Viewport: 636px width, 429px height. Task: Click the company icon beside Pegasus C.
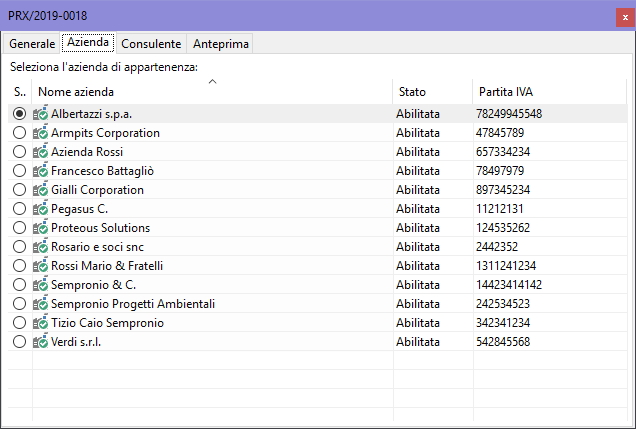[41, 209]
